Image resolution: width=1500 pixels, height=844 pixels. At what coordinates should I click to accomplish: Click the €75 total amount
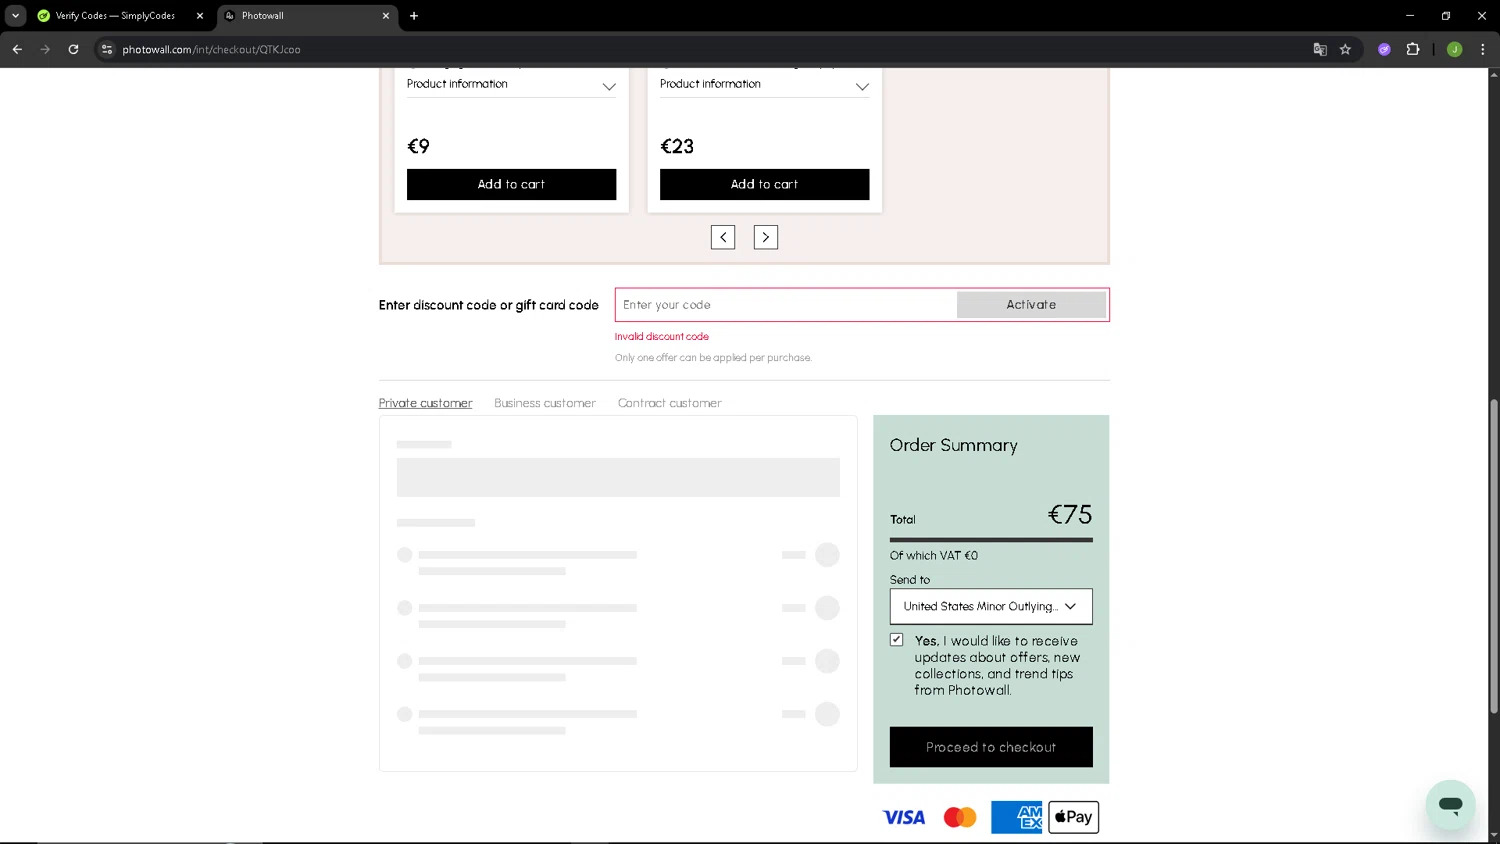(x=1070, y=514)
